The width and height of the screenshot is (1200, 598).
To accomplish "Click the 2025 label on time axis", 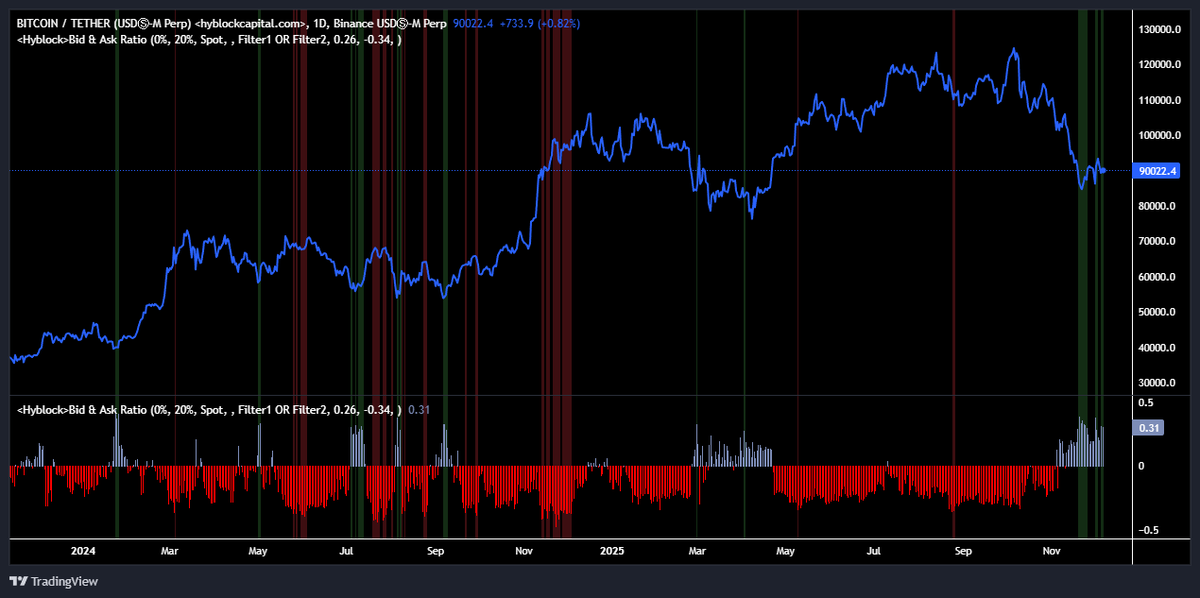I will pos(614,551).
